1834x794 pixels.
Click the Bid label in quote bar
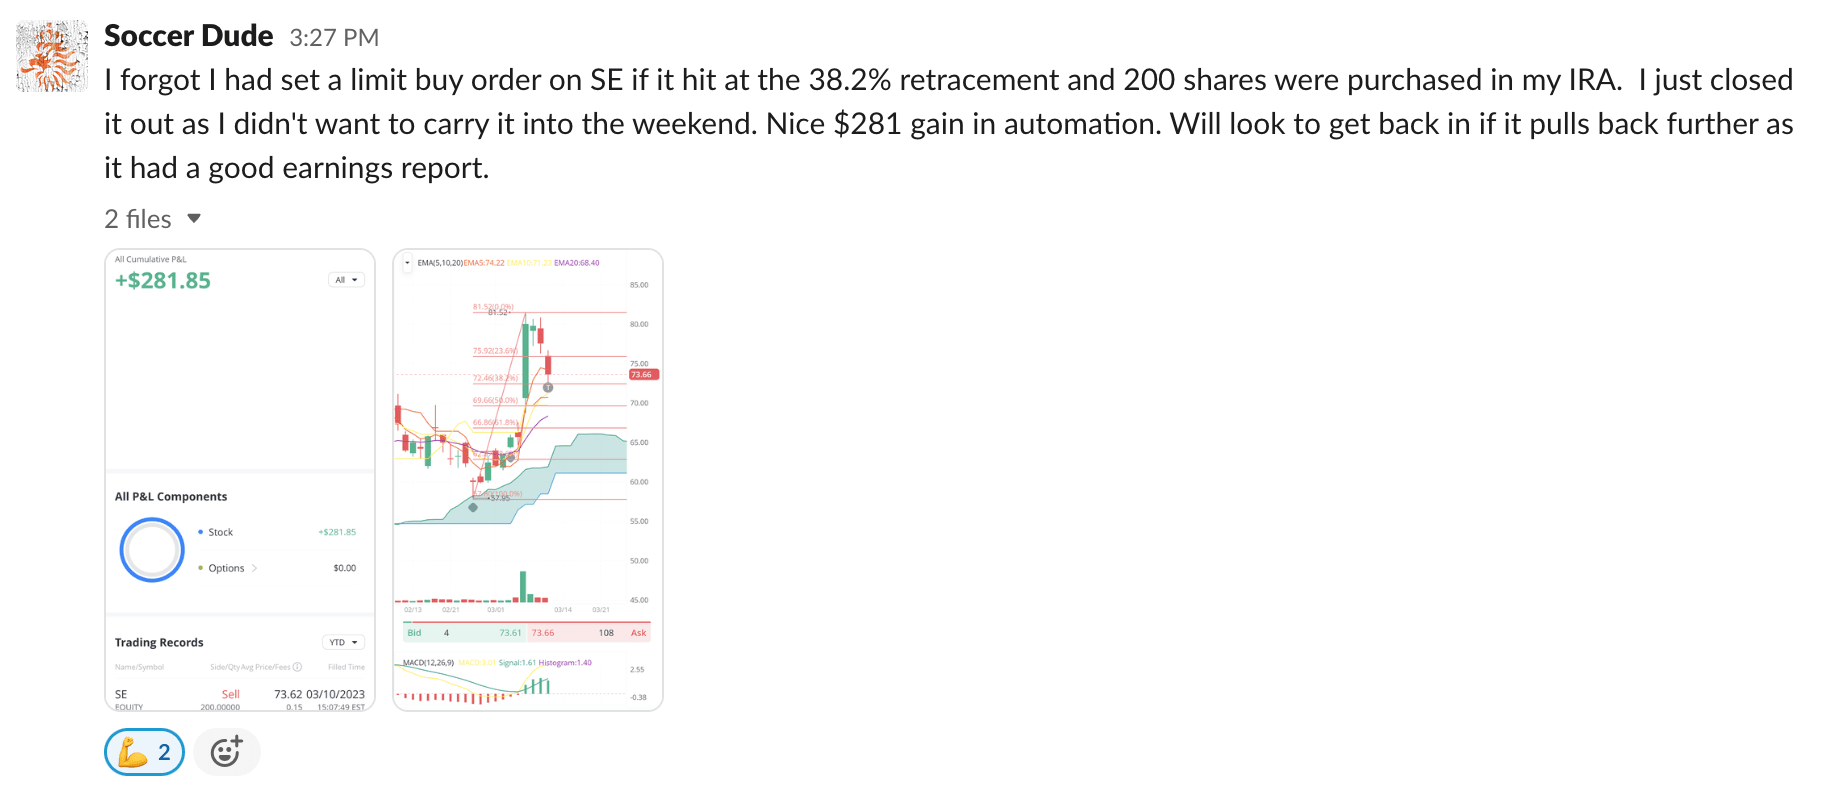click(414, 633)
